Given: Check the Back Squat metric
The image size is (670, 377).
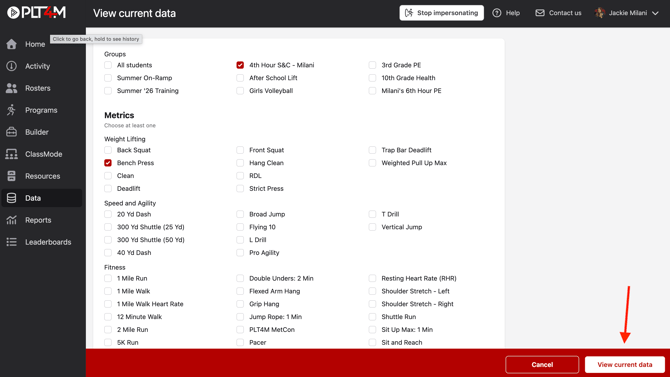Looking at the screenshot, I should (108, 150).
